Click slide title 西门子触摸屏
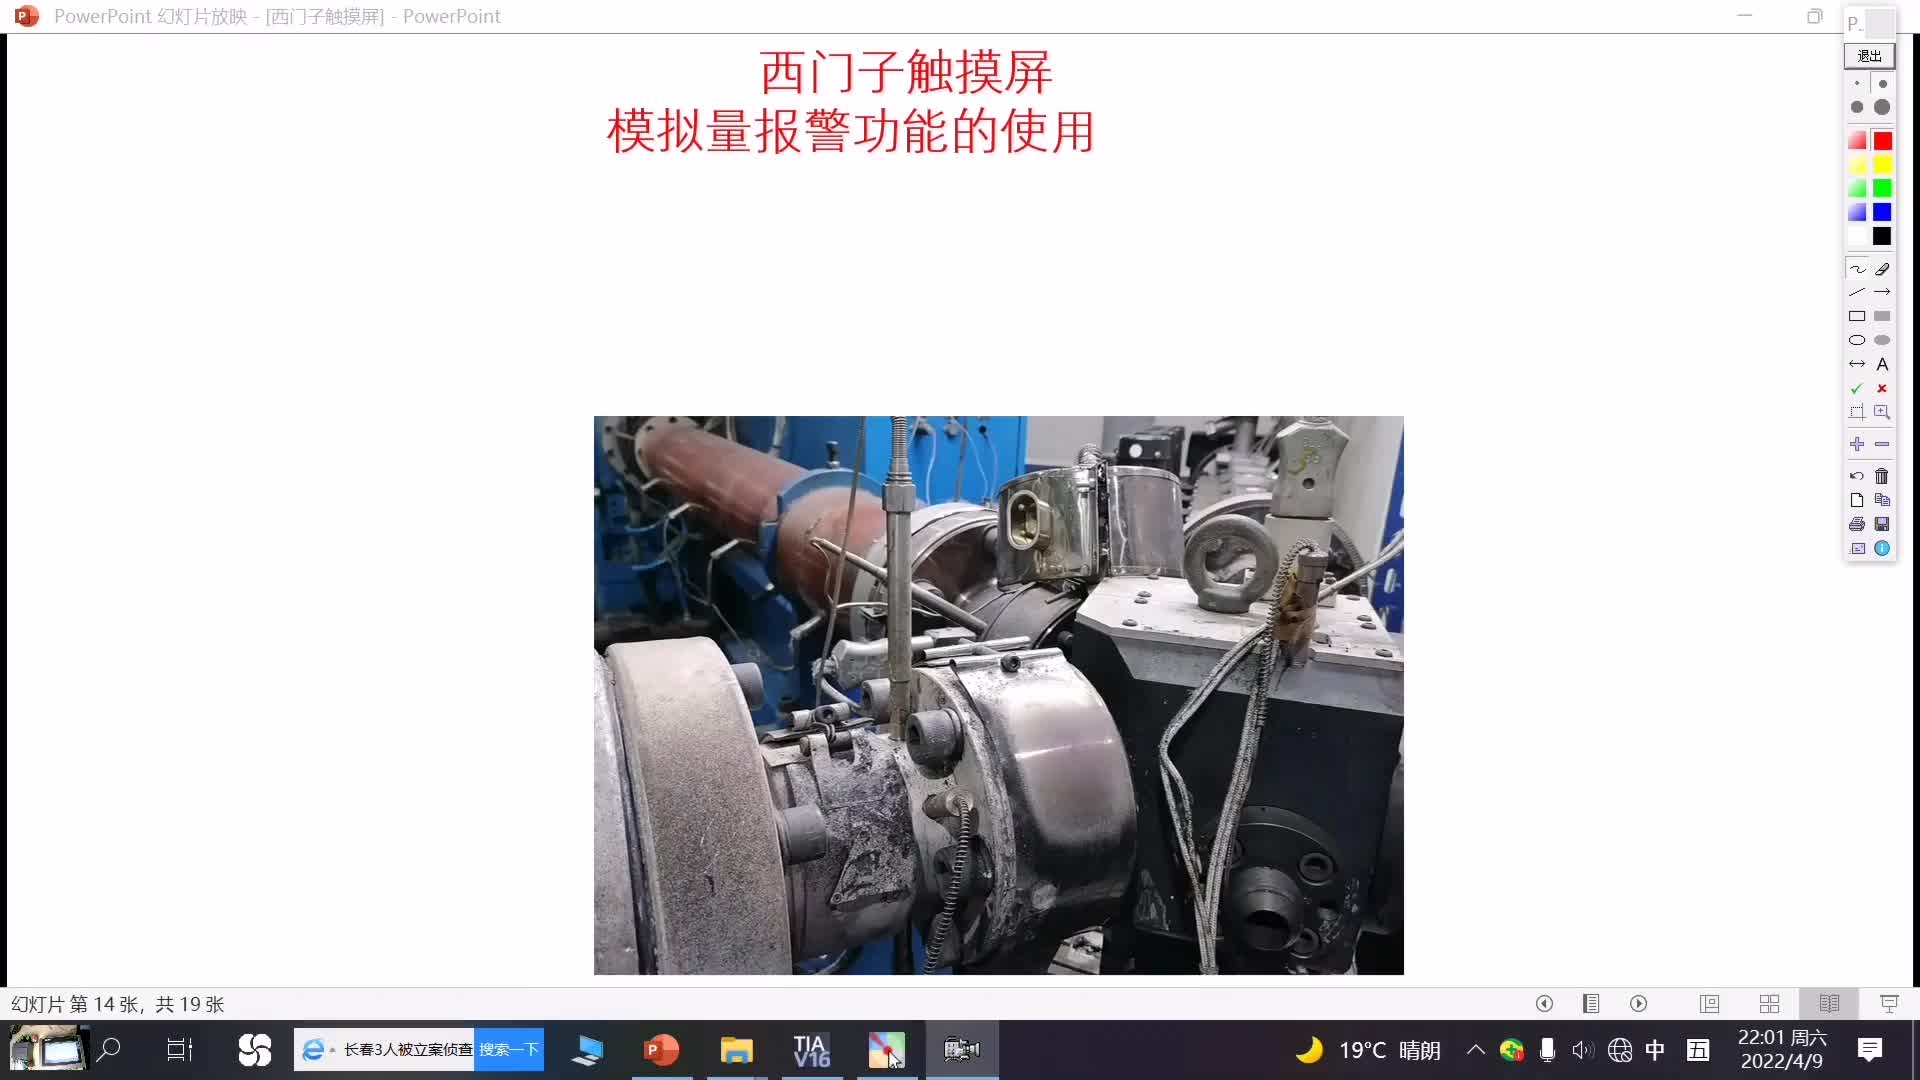 point(906,72)
